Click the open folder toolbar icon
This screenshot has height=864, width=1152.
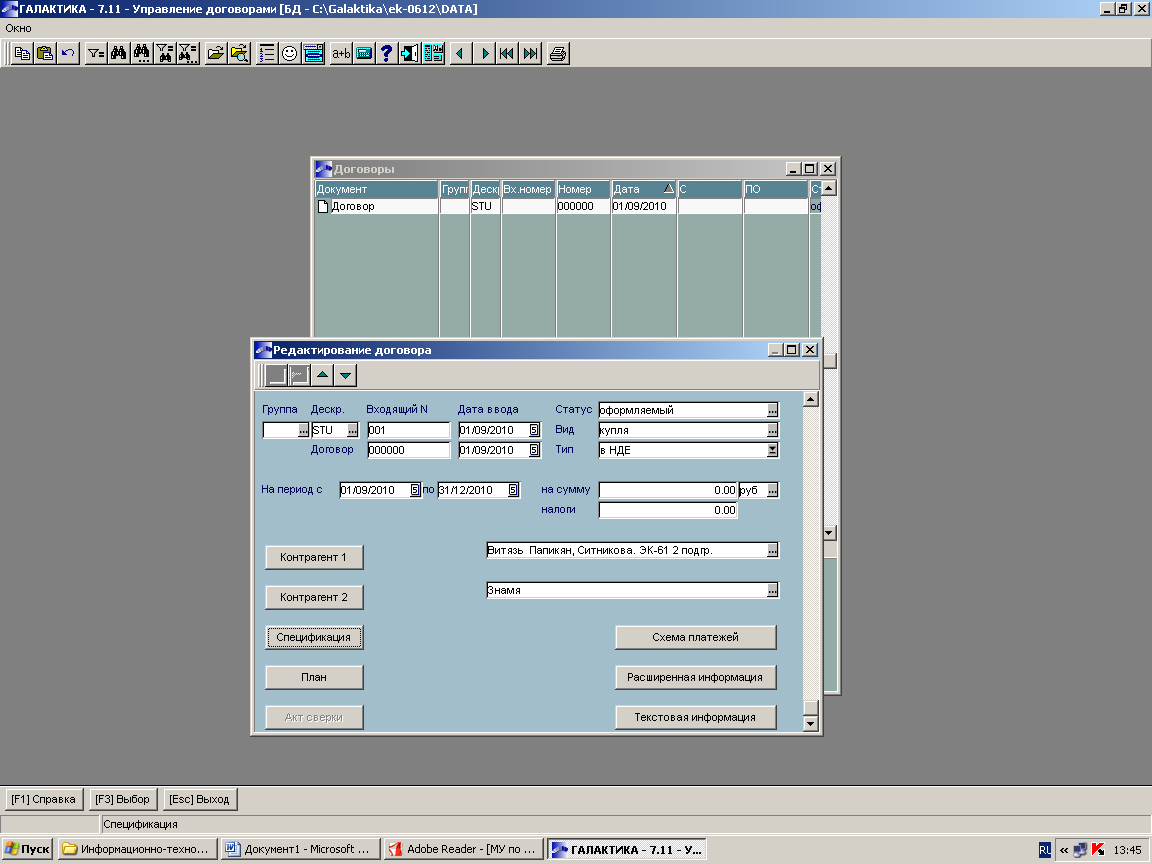[x=215, y=54]
